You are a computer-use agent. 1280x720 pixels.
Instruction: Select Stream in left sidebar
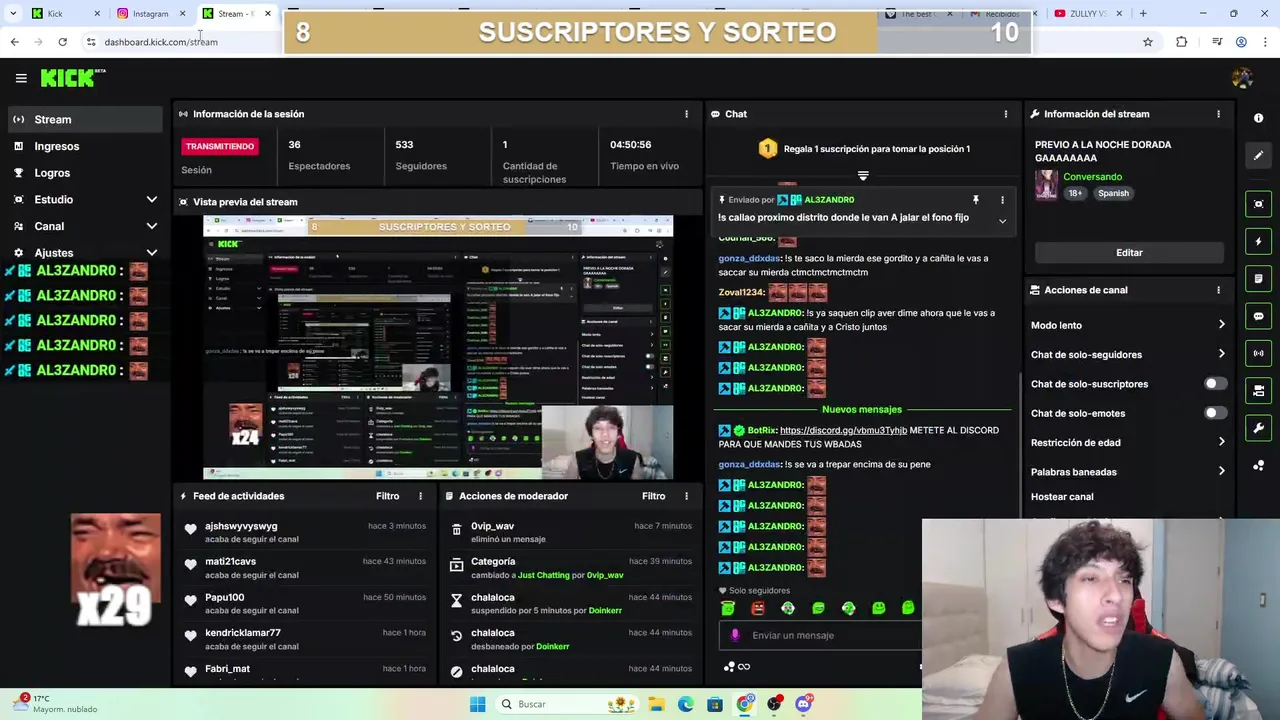[85, 119]
